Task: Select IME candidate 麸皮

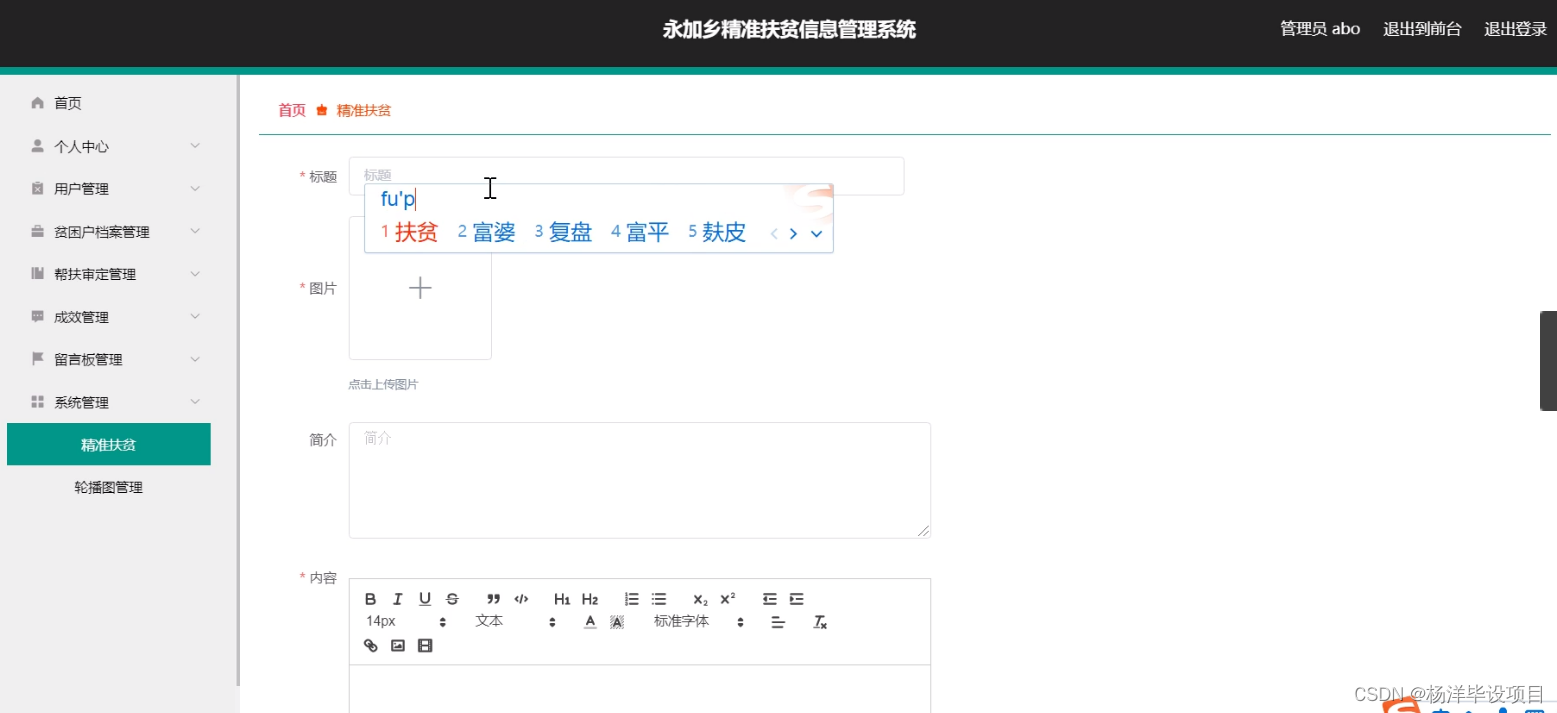Action: [717, 233]
